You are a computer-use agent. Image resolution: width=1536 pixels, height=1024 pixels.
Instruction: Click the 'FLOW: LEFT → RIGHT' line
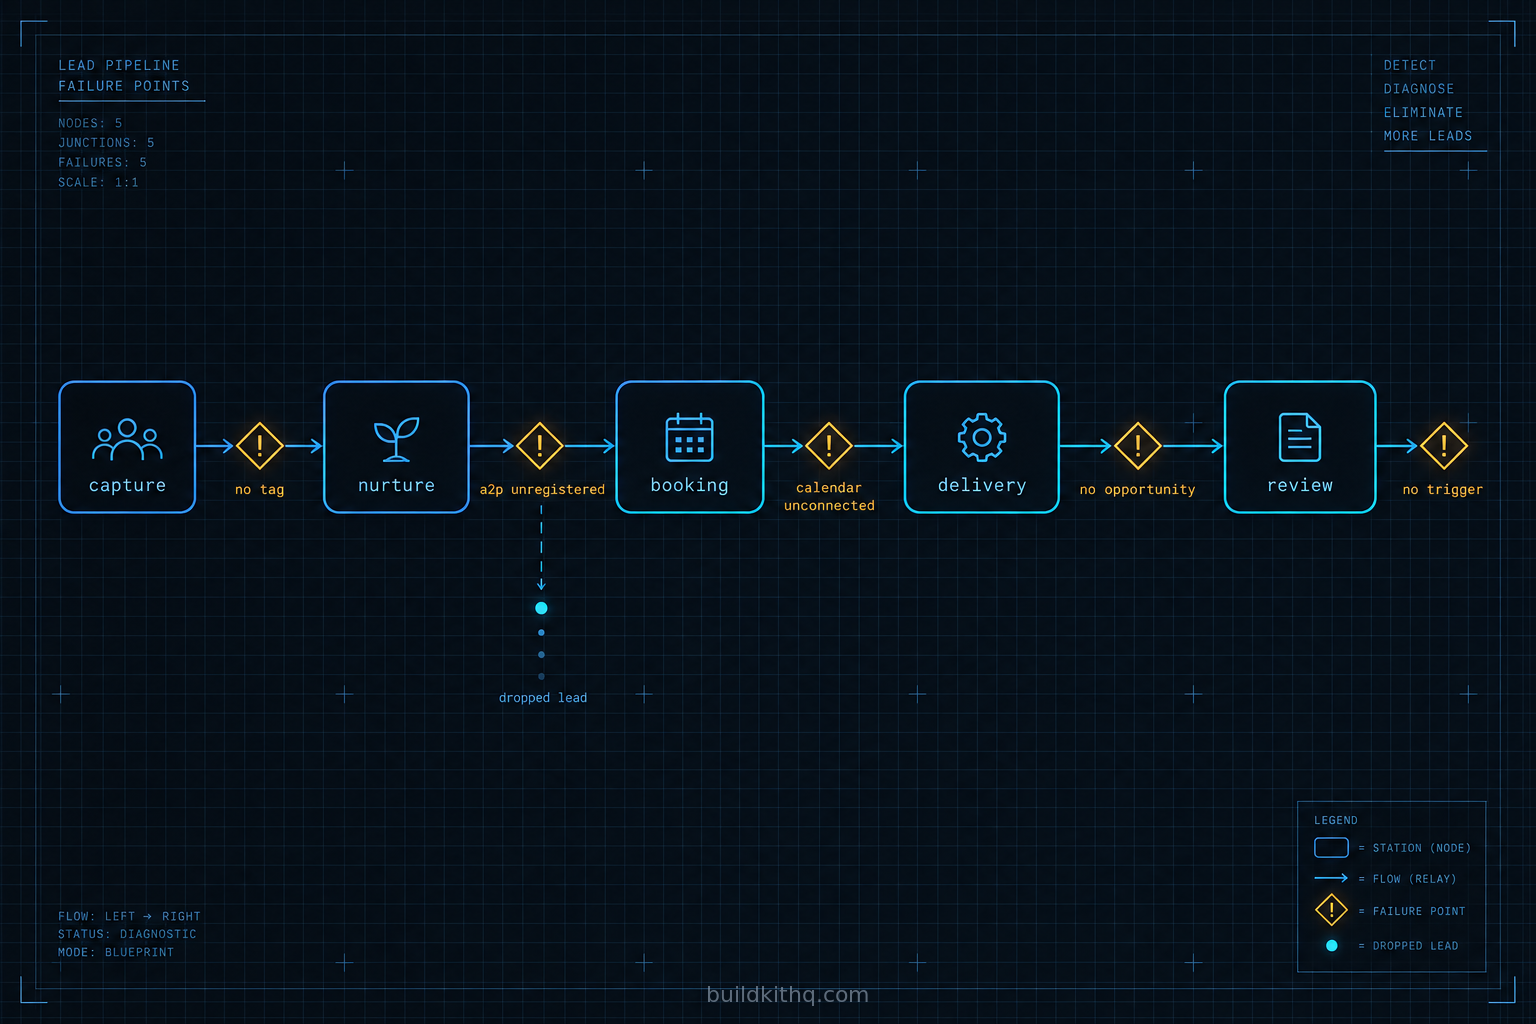point(129,916)
